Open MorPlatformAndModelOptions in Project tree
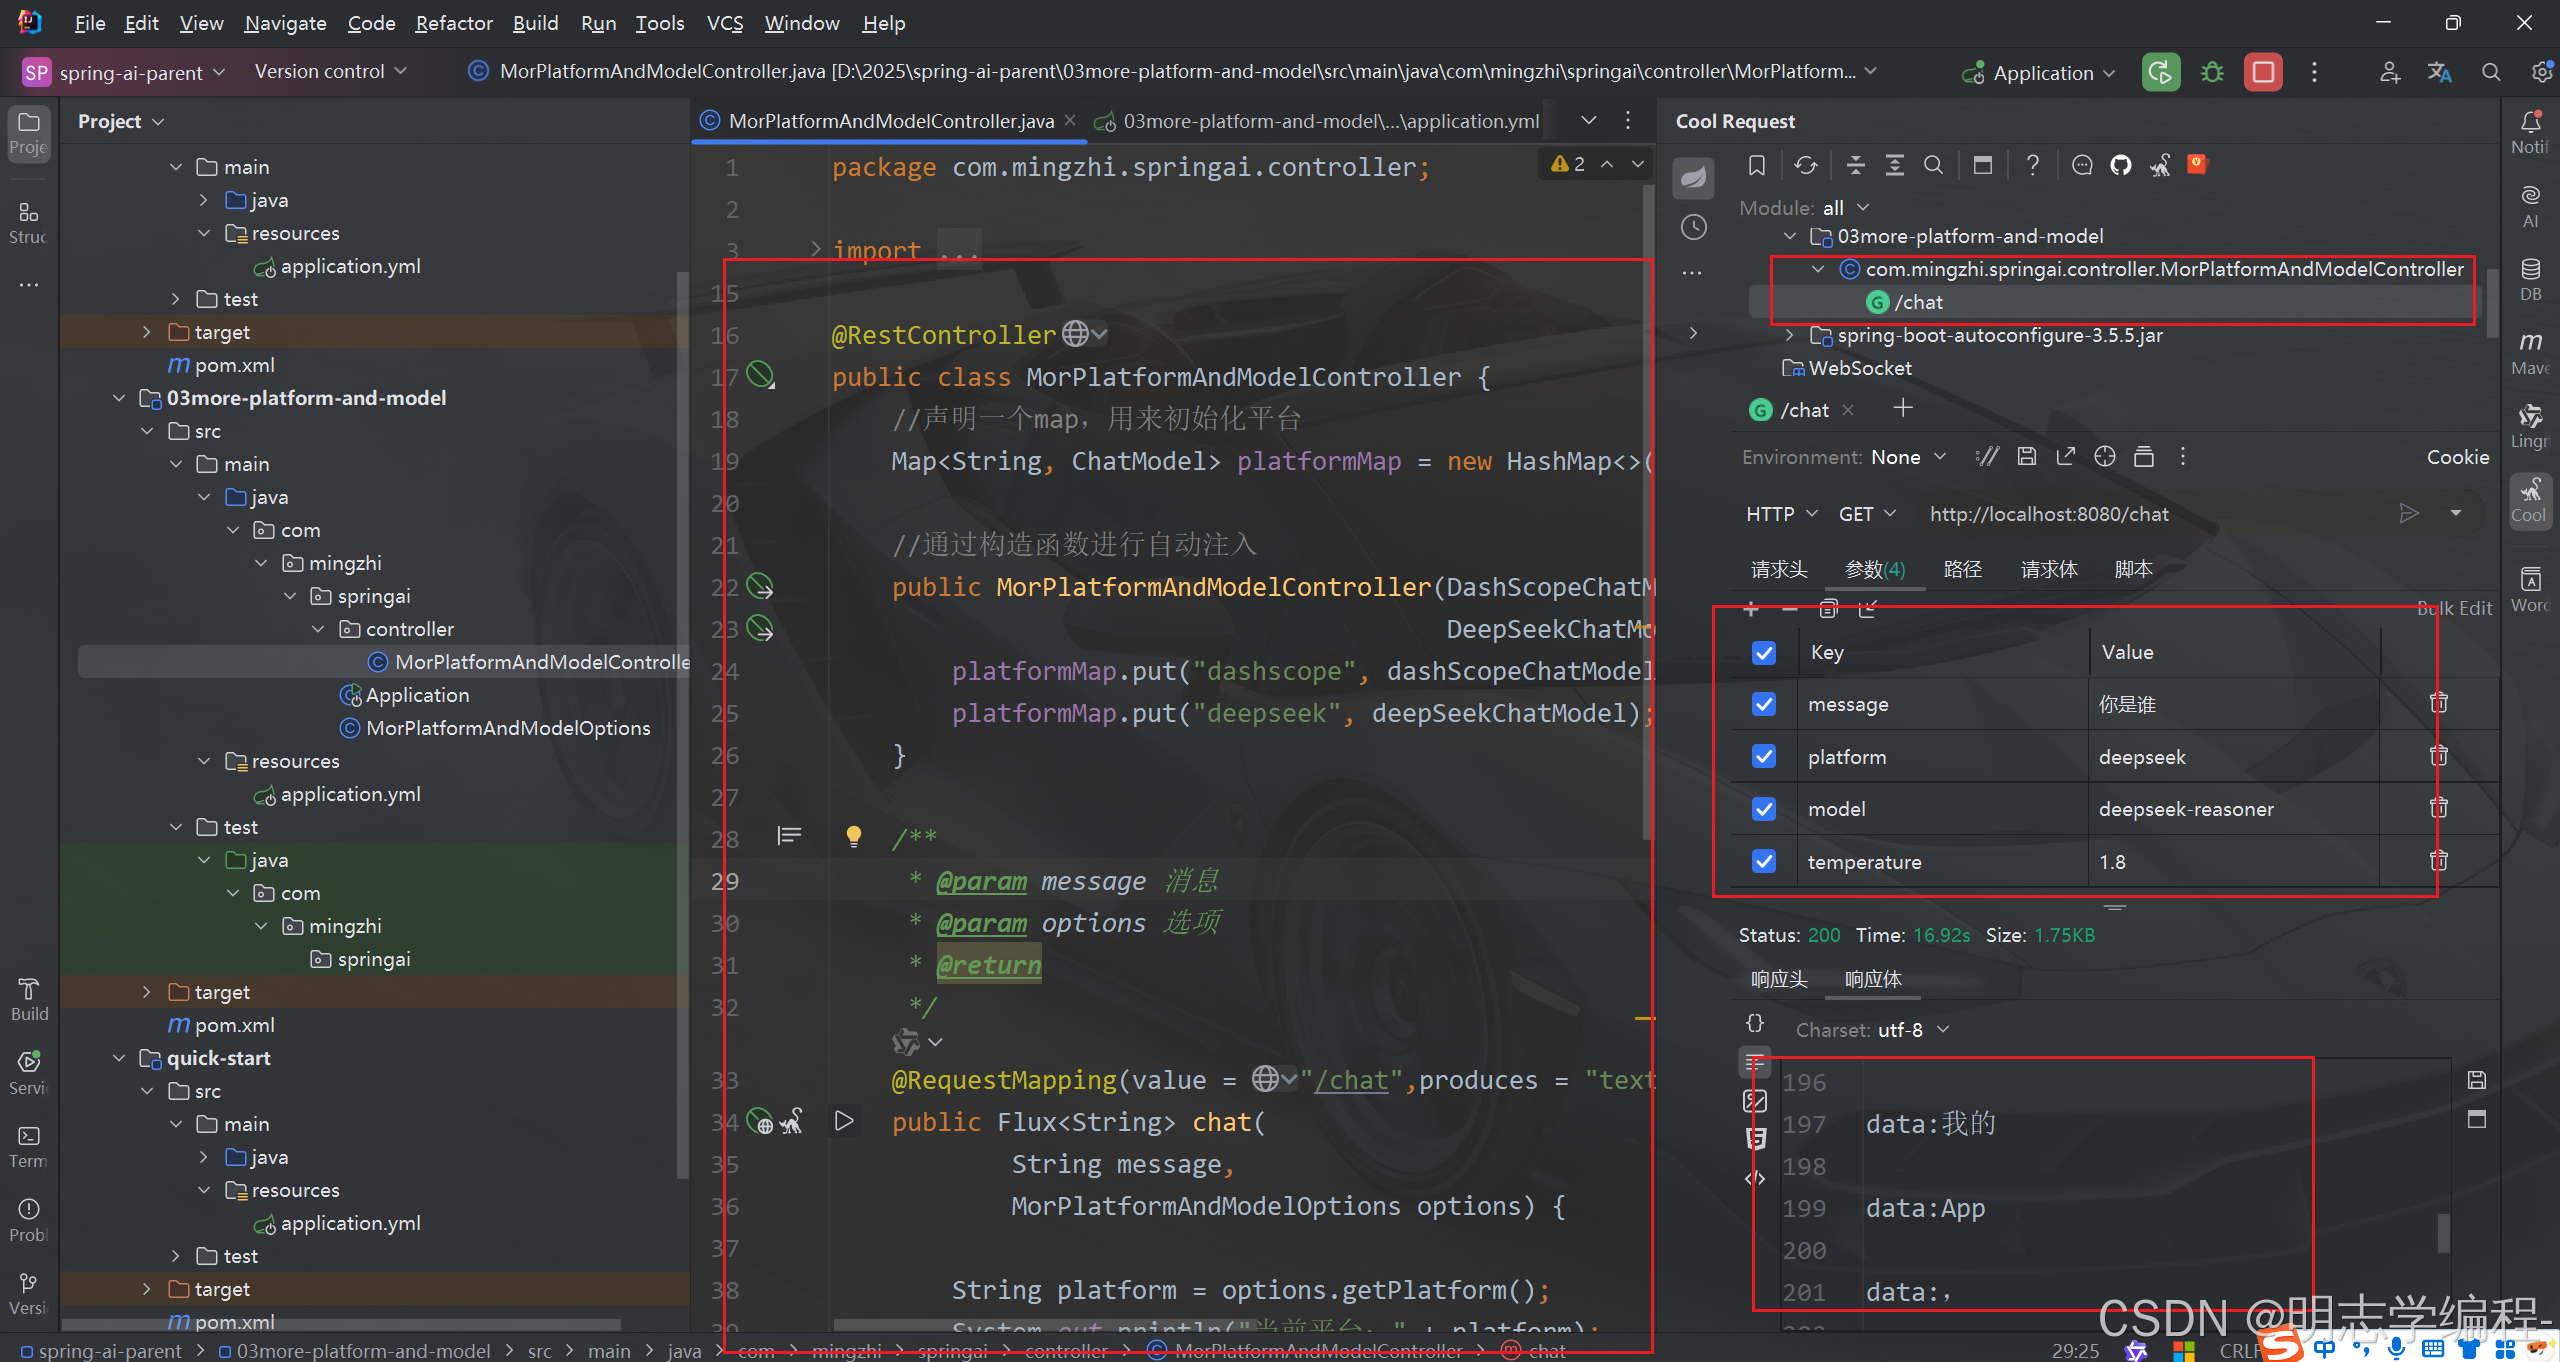This screenshot has height=1362, width=2560. click(x=508, y=728)
